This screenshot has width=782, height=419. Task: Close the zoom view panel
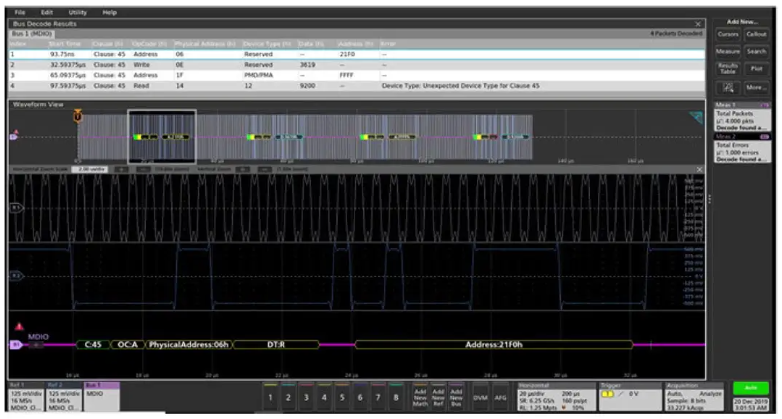699,170
